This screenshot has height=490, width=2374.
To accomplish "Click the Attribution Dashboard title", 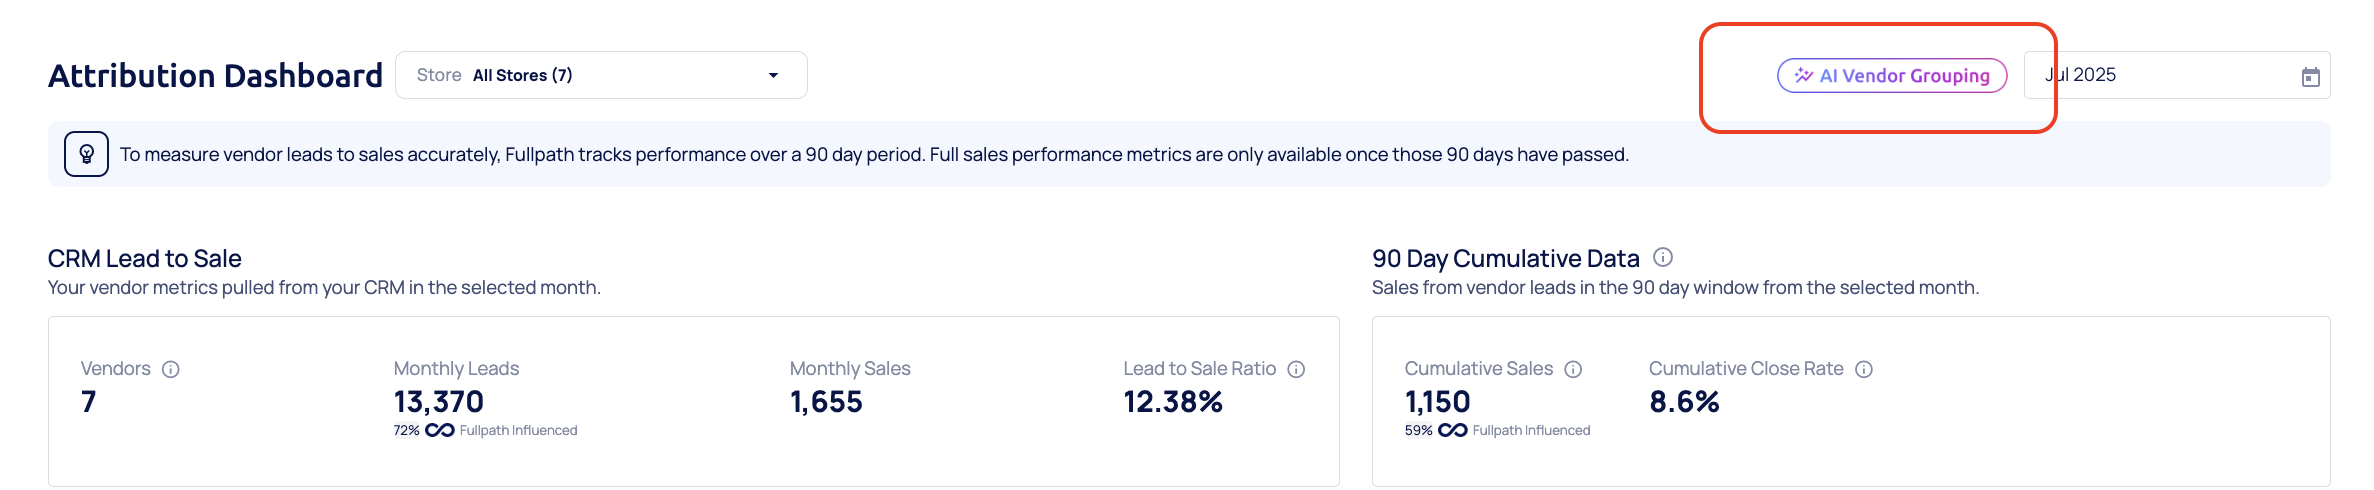I will [215, 76].
